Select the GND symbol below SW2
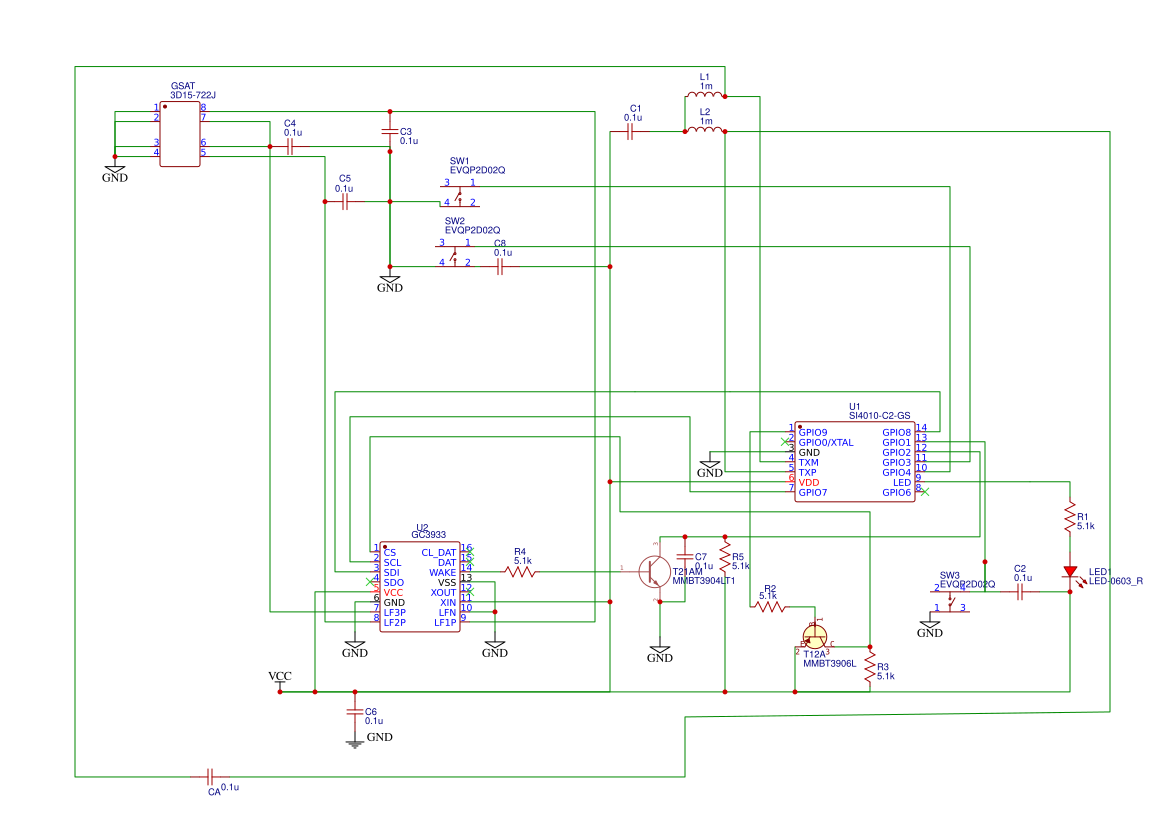This screenshot has height=829, width=1169. 390,283
